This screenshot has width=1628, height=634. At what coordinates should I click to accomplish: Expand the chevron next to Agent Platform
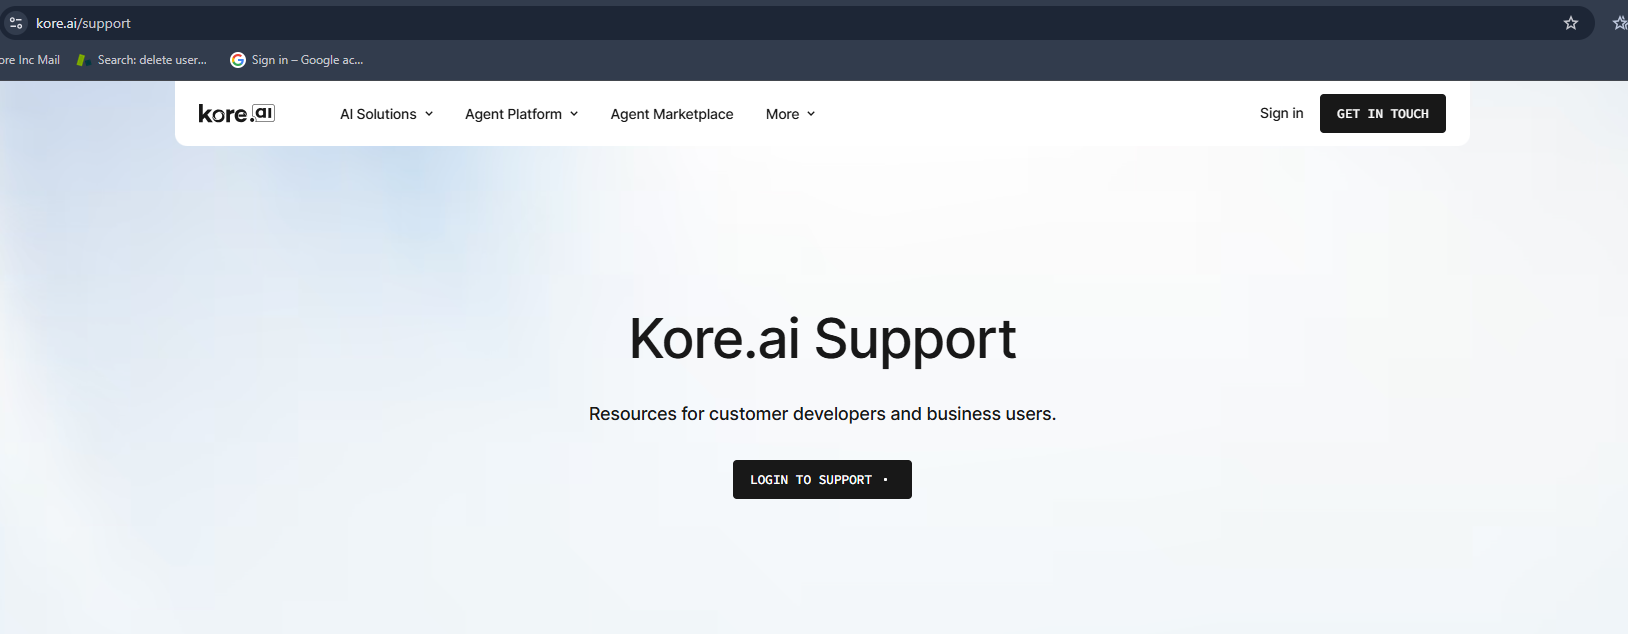click(574, 114)
